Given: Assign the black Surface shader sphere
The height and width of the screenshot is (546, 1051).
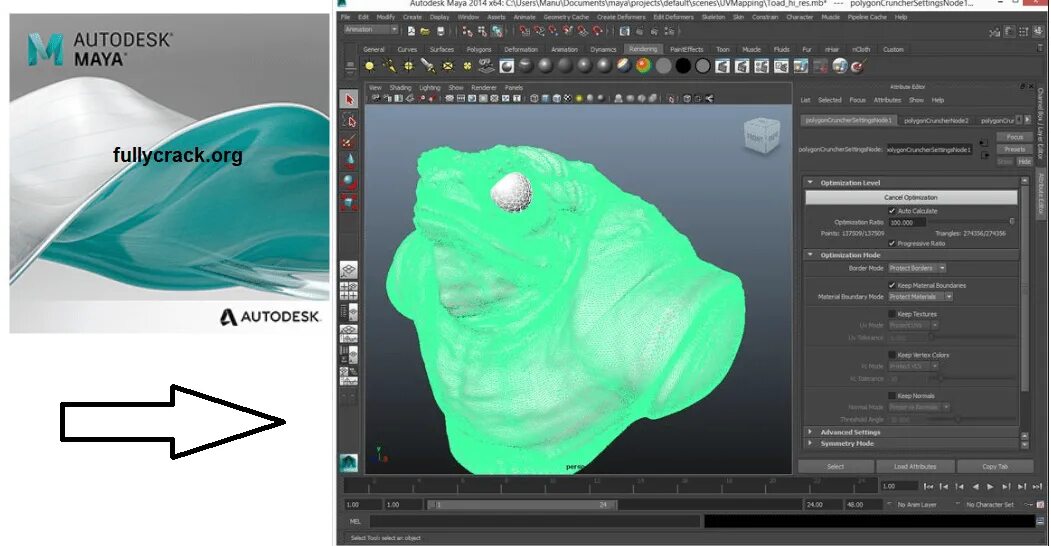Looking at the screenshot, I should coord(683,66).
